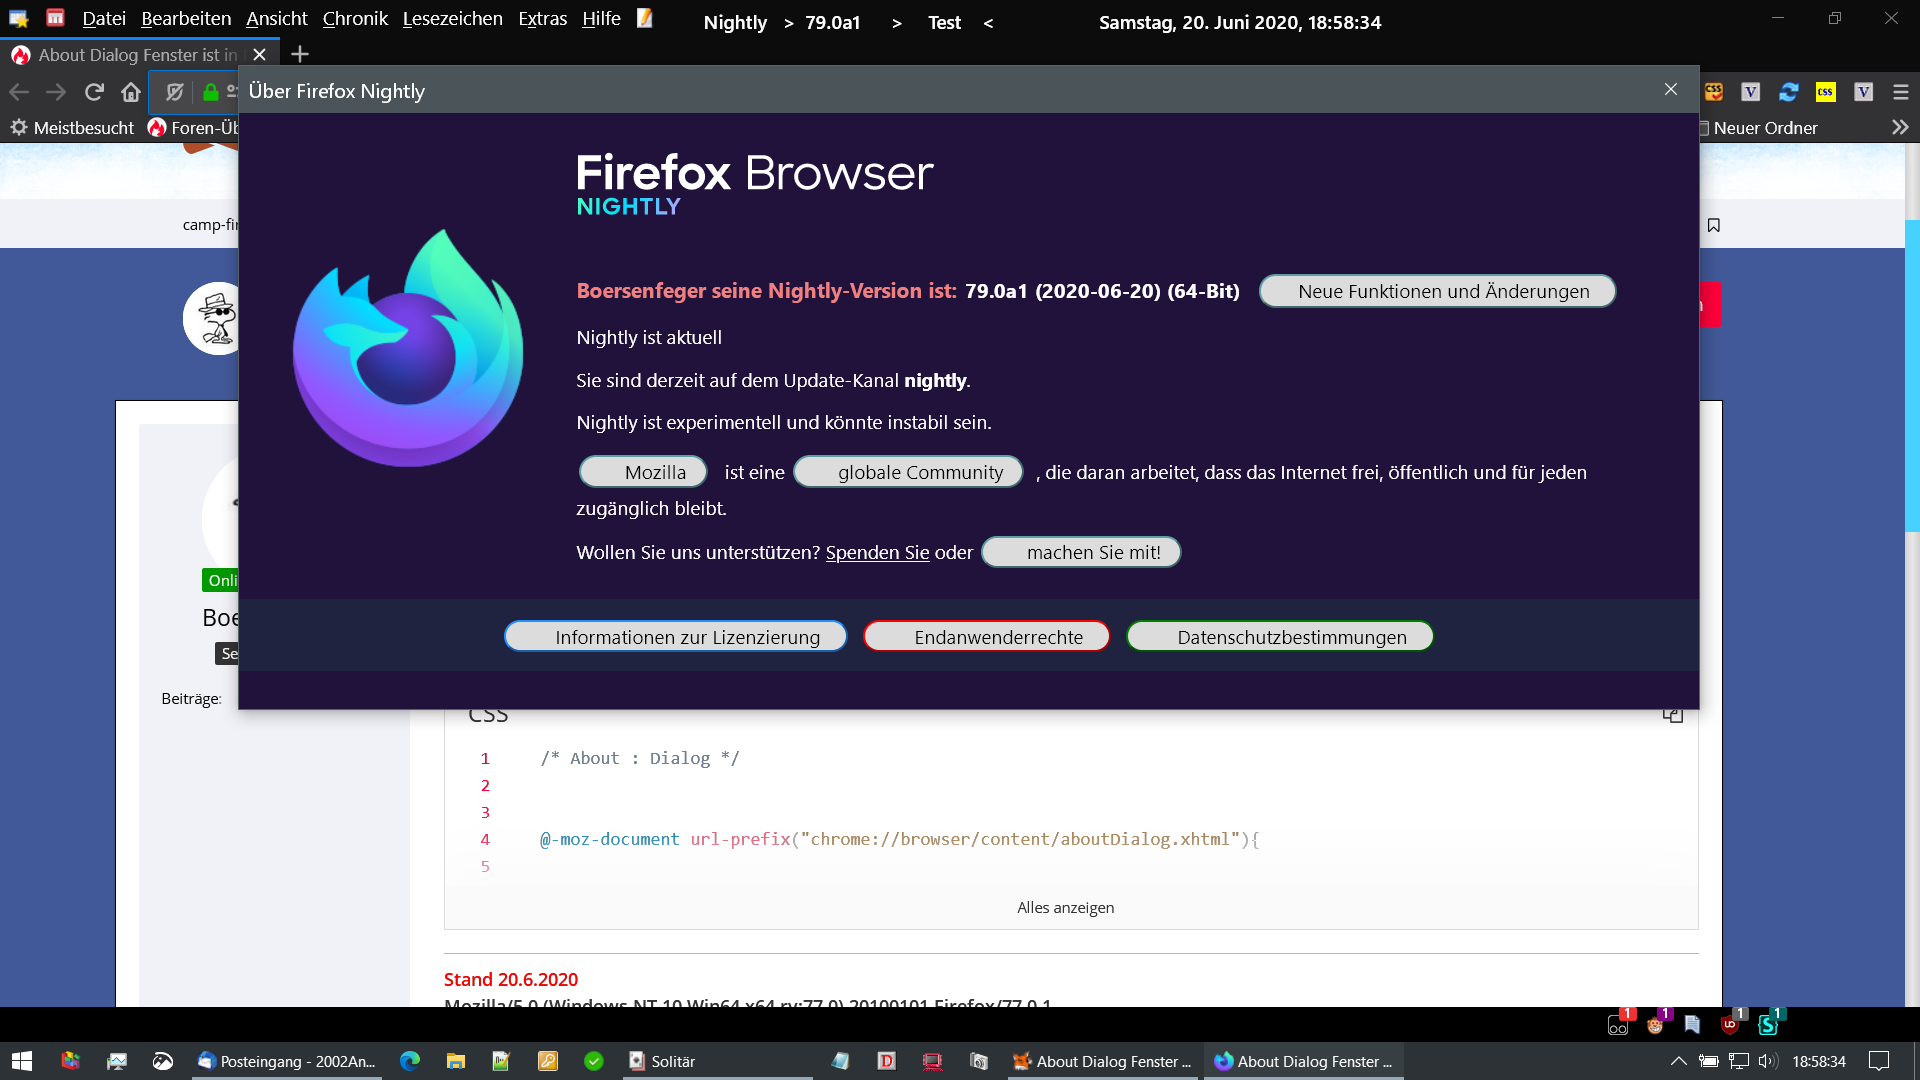Go to the home page icon
Viewport: 1920px width, 1080px height.
(x=131, y=92)
